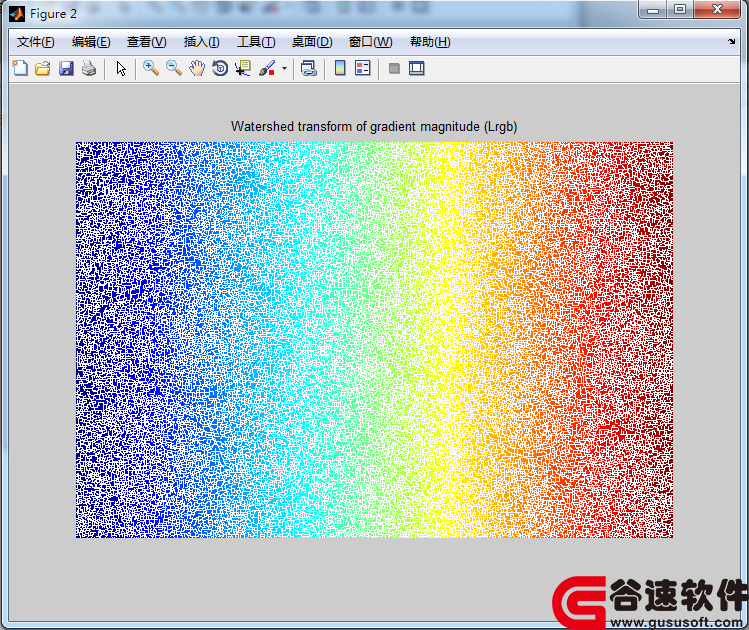749x630 pixels.
Task: Open the 插入(I) menu
Action: (x=201, y=42)
